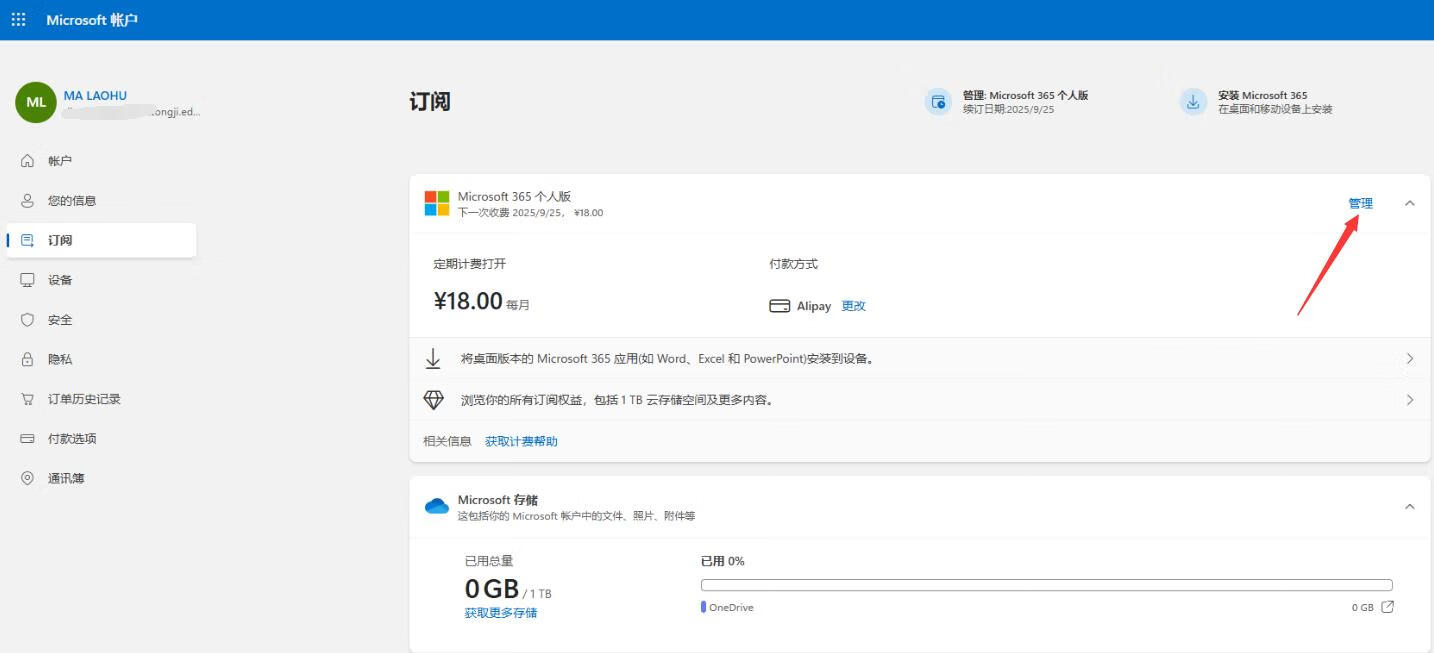Click the desktop apps download arrow icon
Viewport: 1434px width, 653px height.
[x=433, y=358]
